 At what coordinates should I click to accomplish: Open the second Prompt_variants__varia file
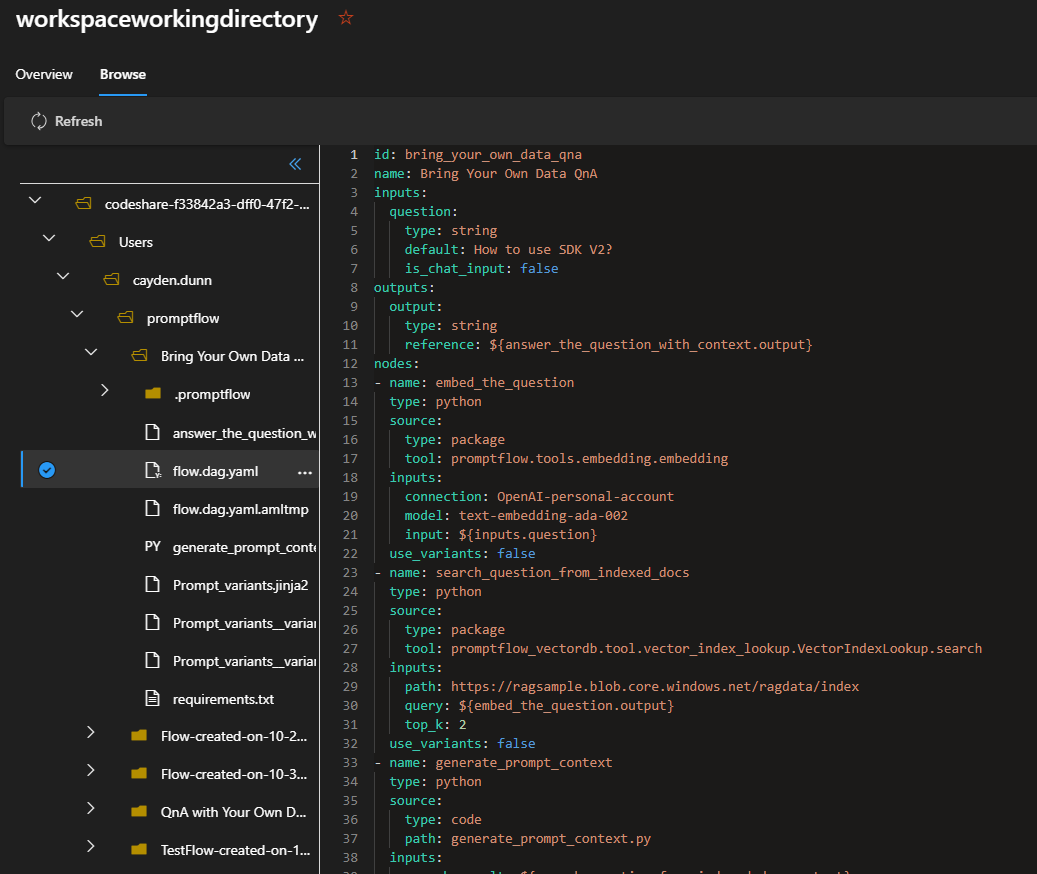tap(244, 661)
